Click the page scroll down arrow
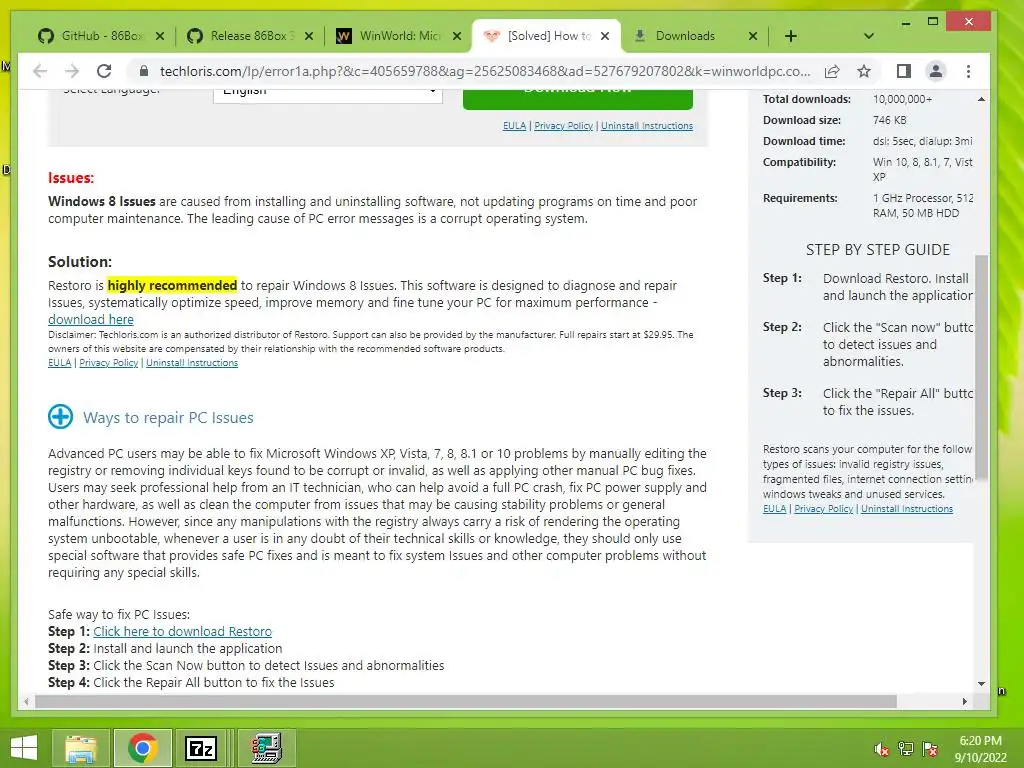Image resolution: width=1024 pixels, height=768 pixels. [x=981, y=684]
